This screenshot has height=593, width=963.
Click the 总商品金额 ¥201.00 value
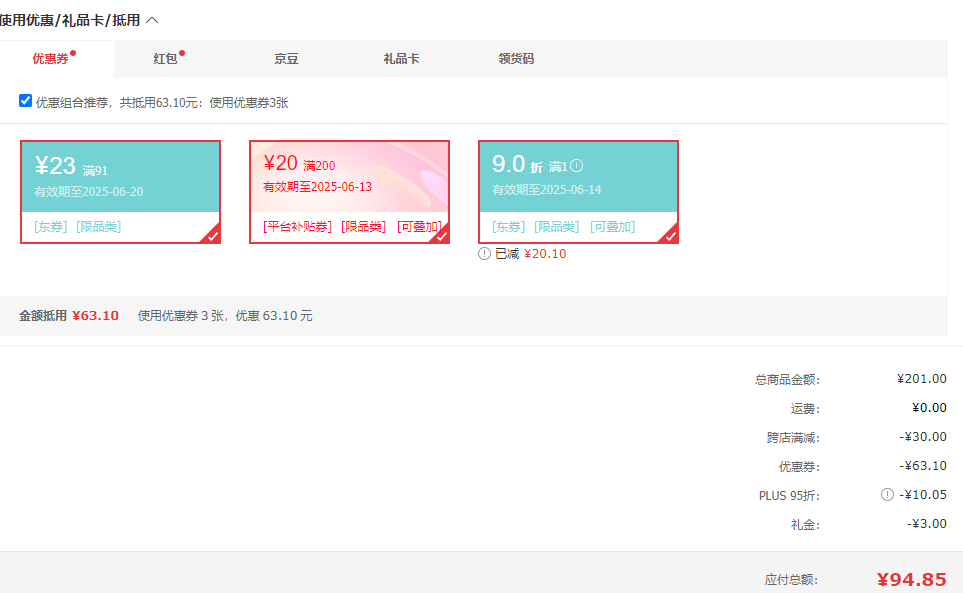coord(921,379)
